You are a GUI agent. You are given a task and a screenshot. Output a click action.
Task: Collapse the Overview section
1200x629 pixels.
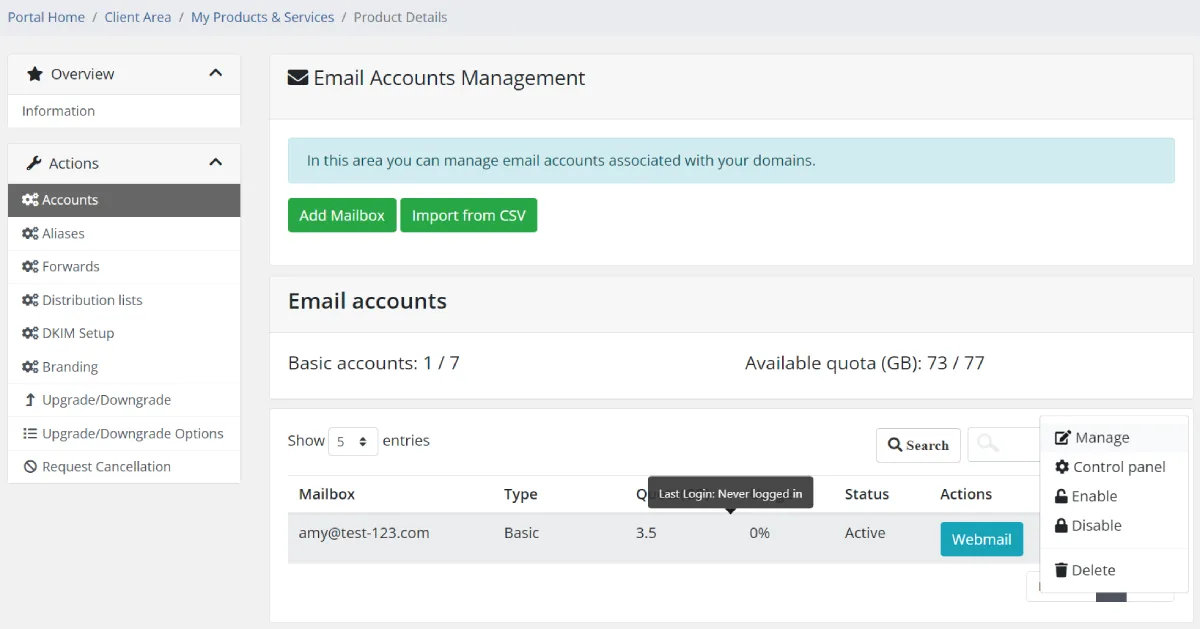click(215, 73)
